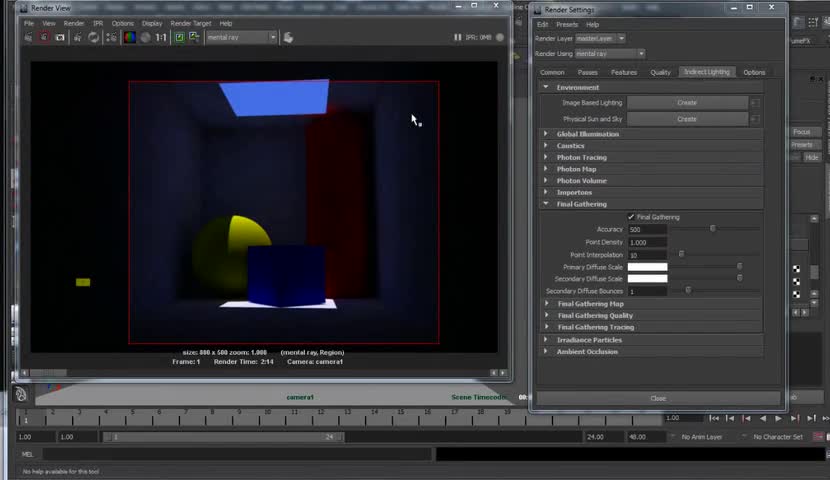Click the Remove Image icon
The width and height of the screenshot is (830, 480).
point(194,38)
